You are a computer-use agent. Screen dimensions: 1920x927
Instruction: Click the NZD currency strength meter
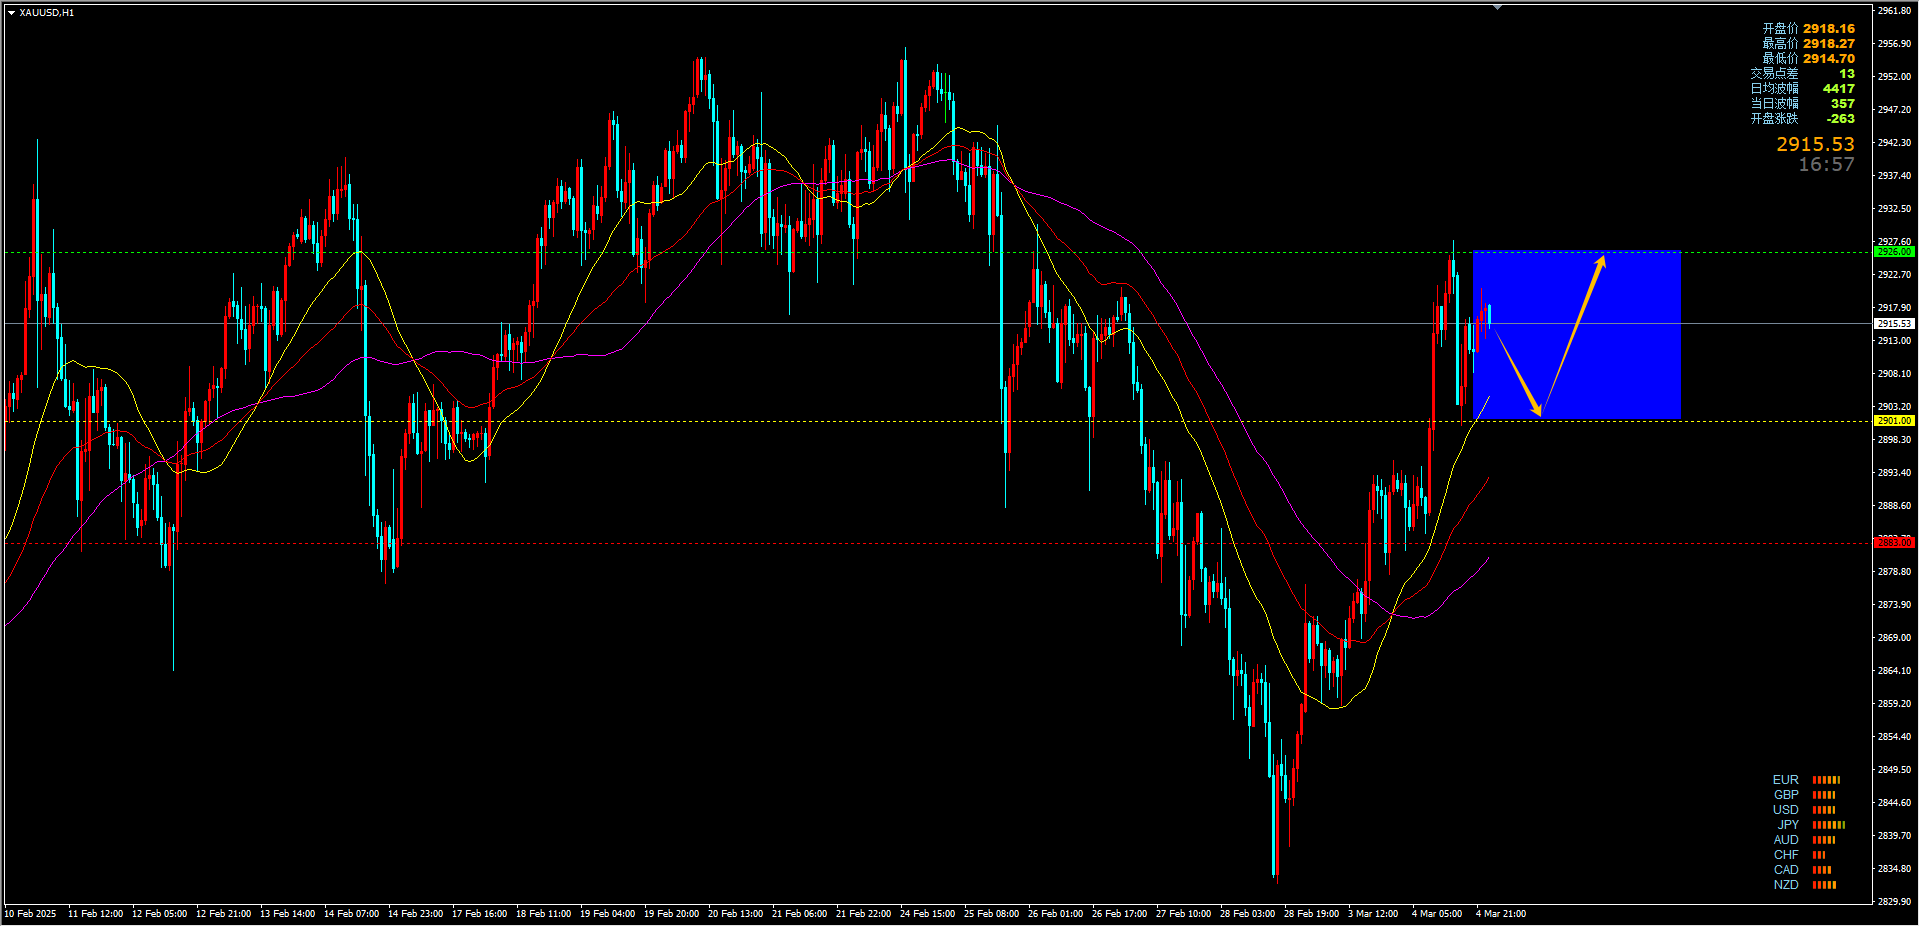click(1824, 885)
